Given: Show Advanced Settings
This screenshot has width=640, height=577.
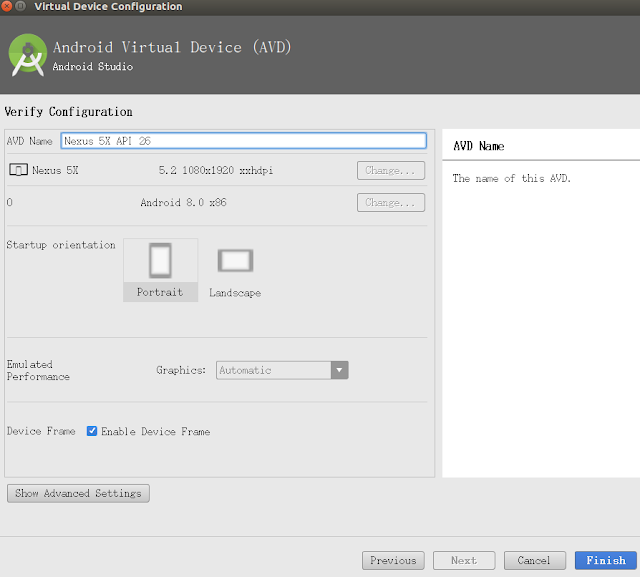Looking at the screenshot, I should coord(78,493).
